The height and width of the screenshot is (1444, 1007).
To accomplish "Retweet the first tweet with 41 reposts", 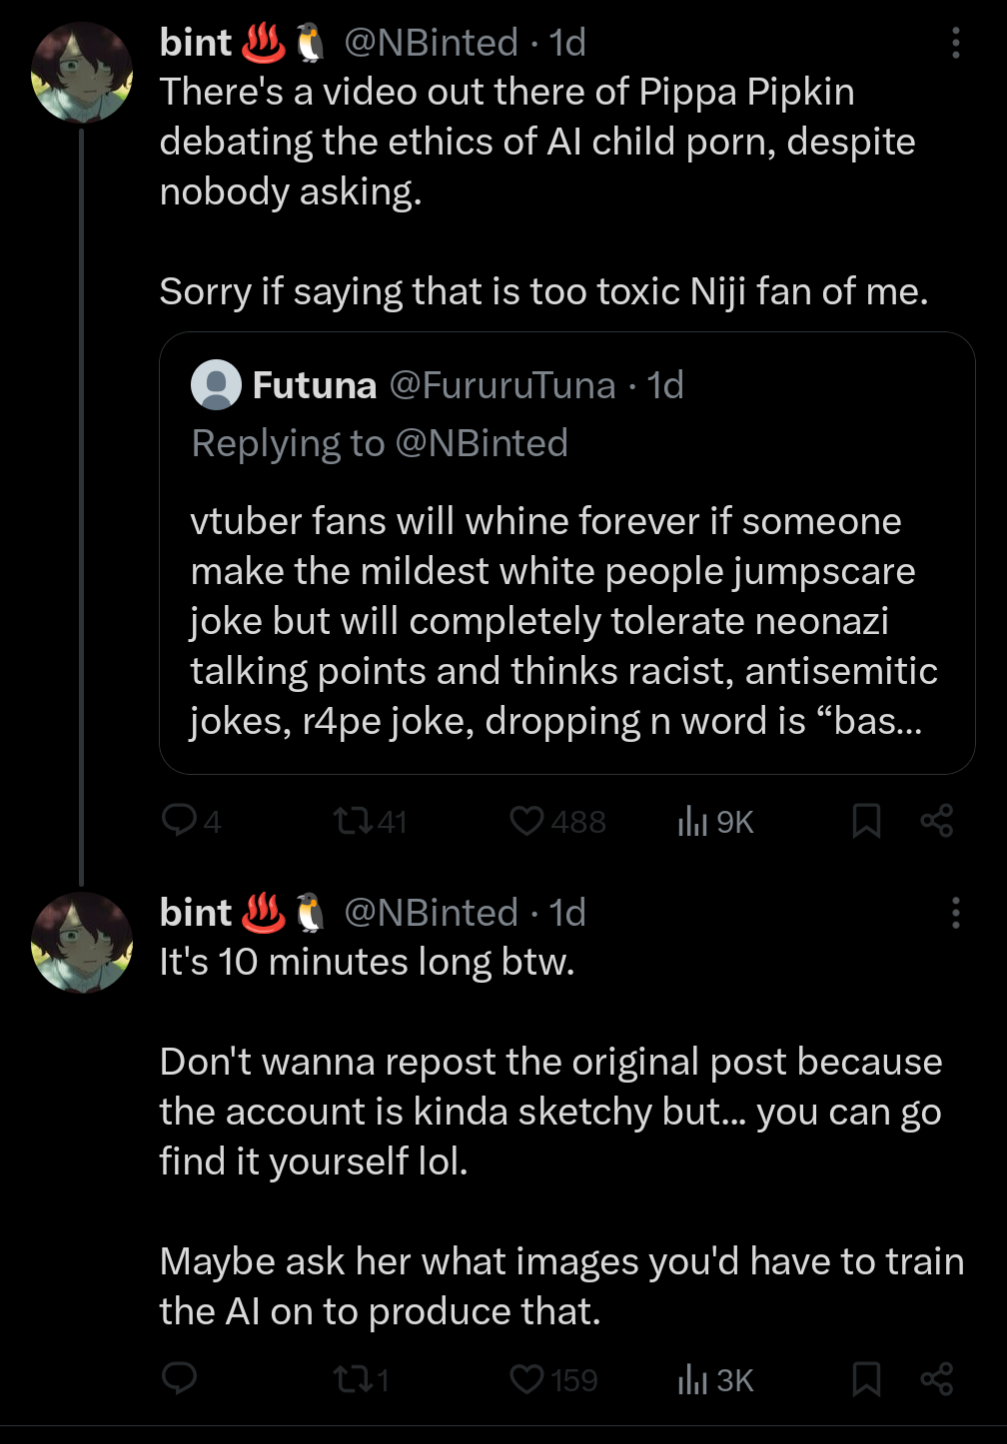I will pos(352,822).
